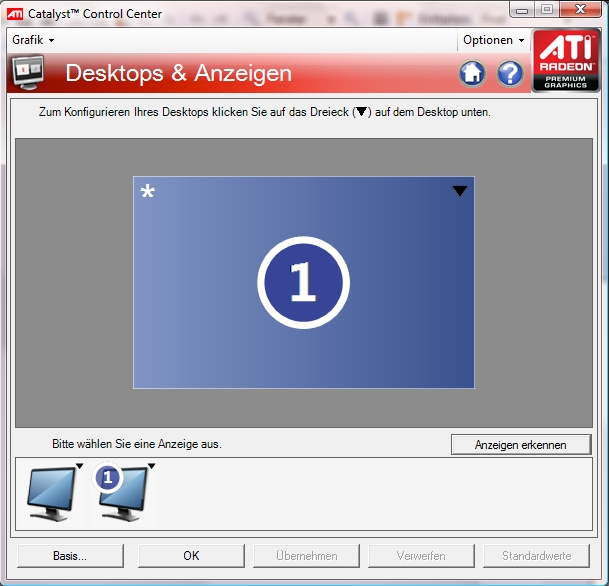This screenshot has height=586, width=609.
Task: Expand the triangle on unnumbered display
Action: tap(79, 466)
